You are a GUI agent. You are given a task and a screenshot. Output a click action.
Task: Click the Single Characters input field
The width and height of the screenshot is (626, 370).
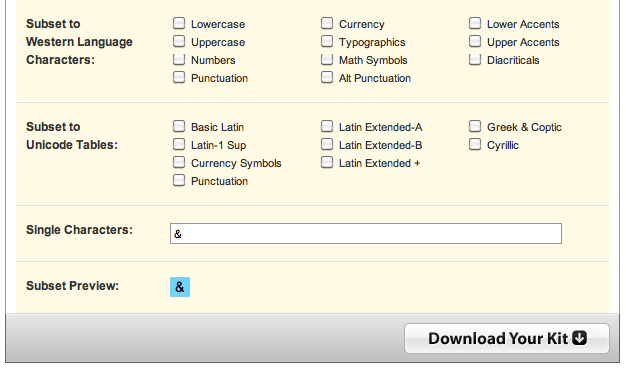tap(366, 233)
